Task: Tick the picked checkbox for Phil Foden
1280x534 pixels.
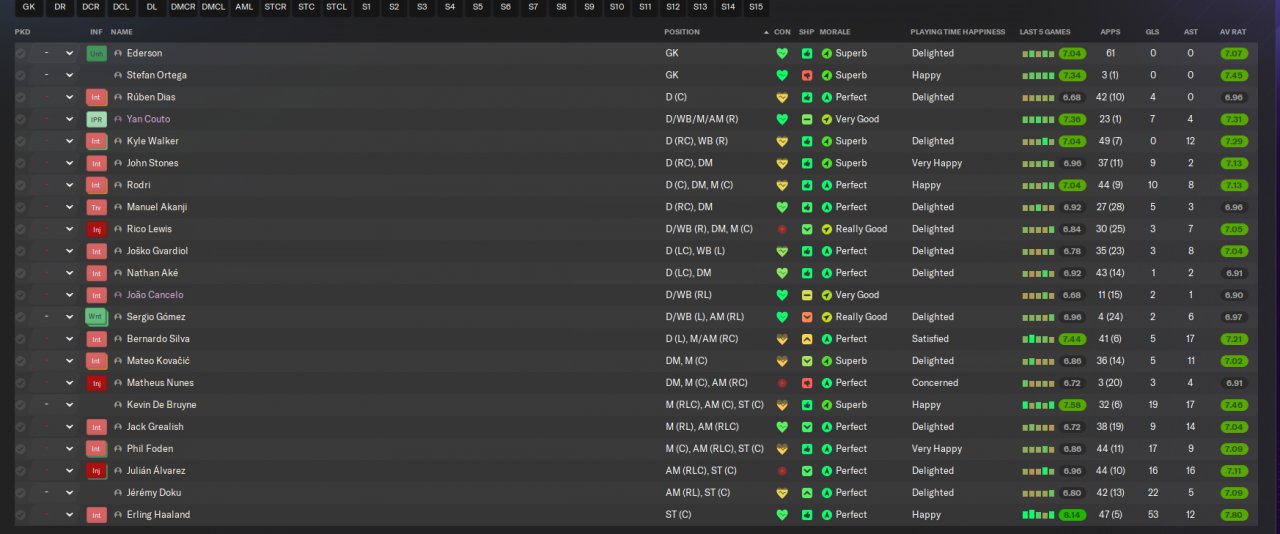Action: click(x=20, y=449)
